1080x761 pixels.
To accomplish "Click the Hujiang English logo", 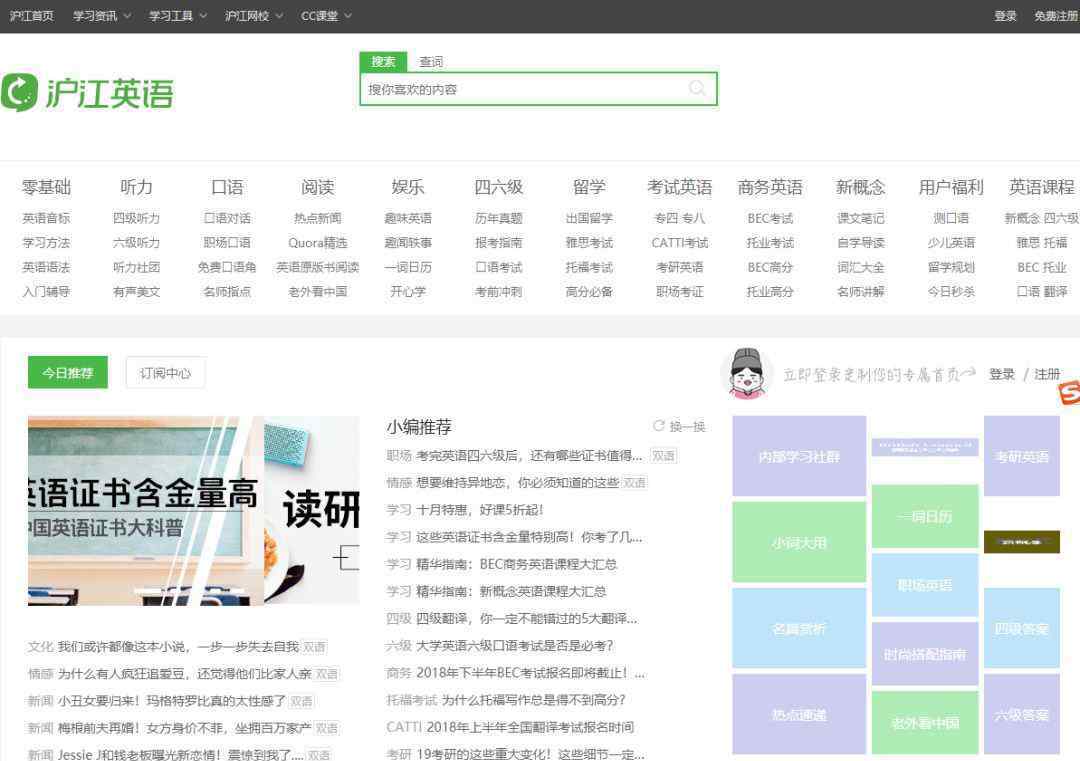I will (x=87, y=92).
